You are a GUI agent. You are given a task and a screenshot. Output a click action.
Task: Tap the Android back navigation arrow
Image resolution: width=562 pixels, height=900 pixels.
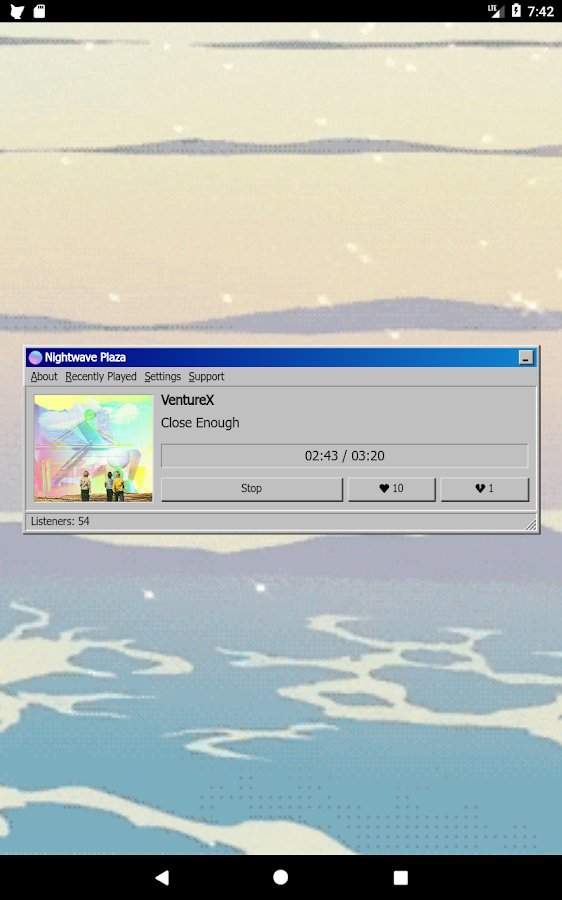[x=162, y=877]
